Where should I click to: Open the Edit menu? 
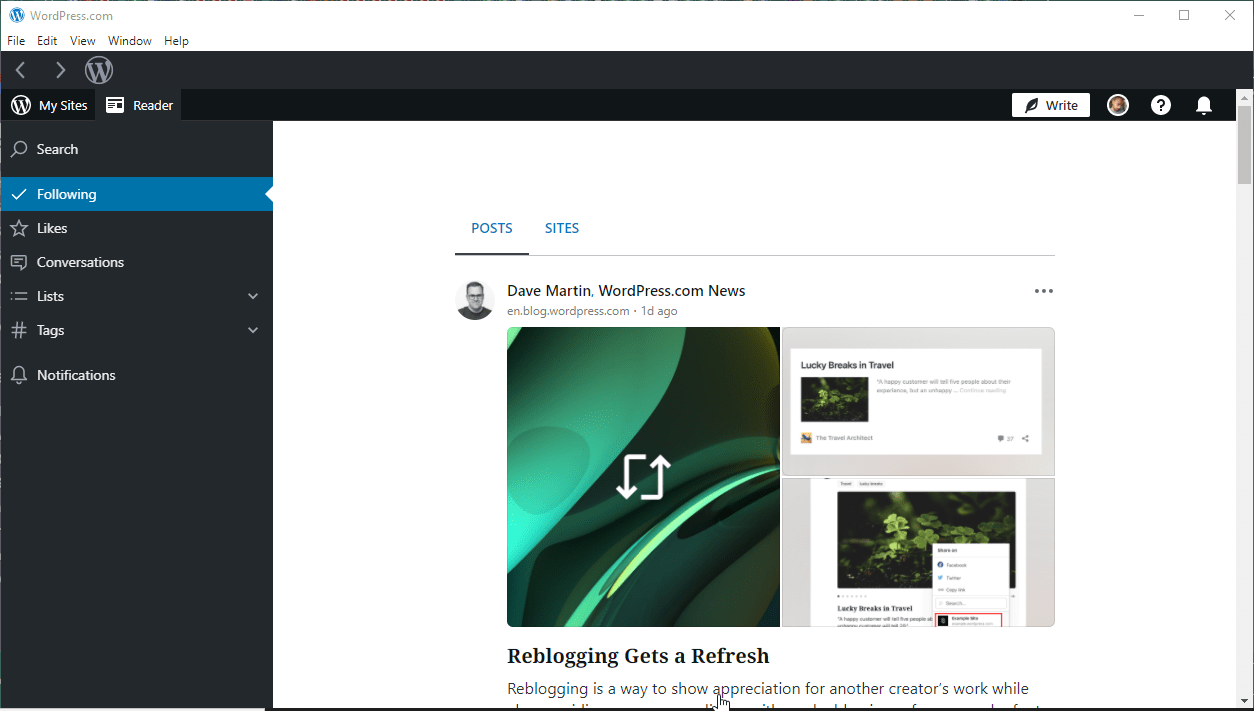click(47, 41)
